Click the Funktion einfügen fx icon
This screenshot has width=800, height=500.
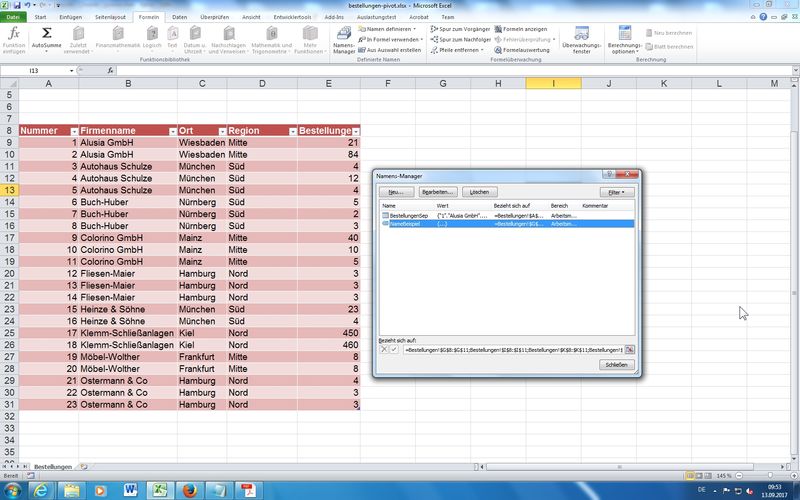click(x=14, y=36)
